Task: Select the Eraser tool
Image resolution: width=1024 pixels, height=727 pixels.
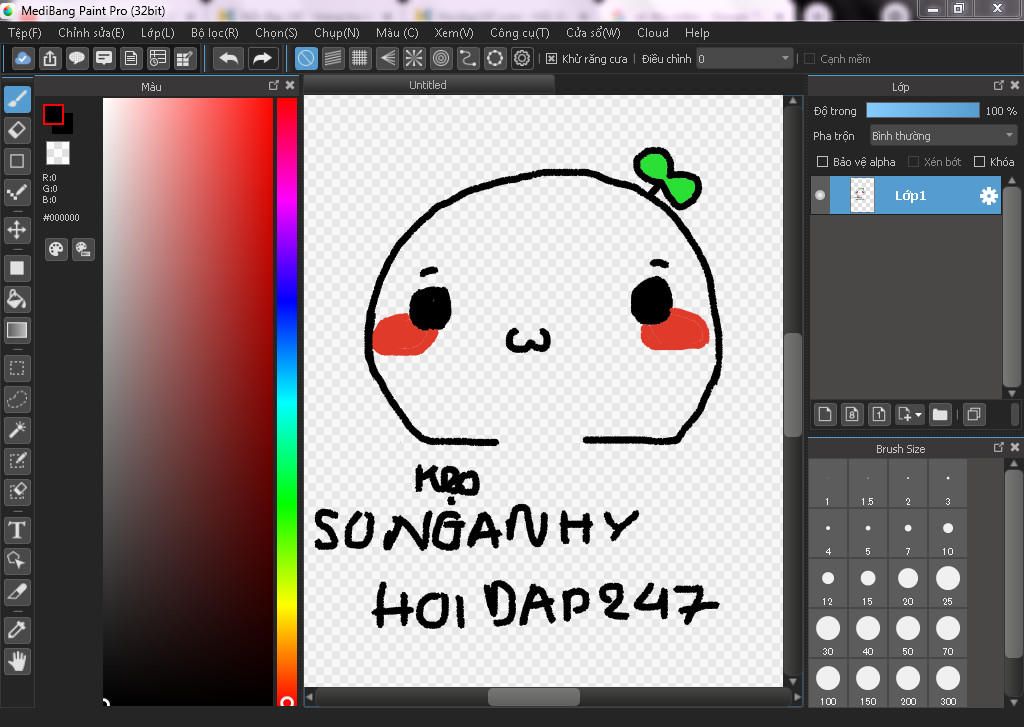Action: coord(18,130)
